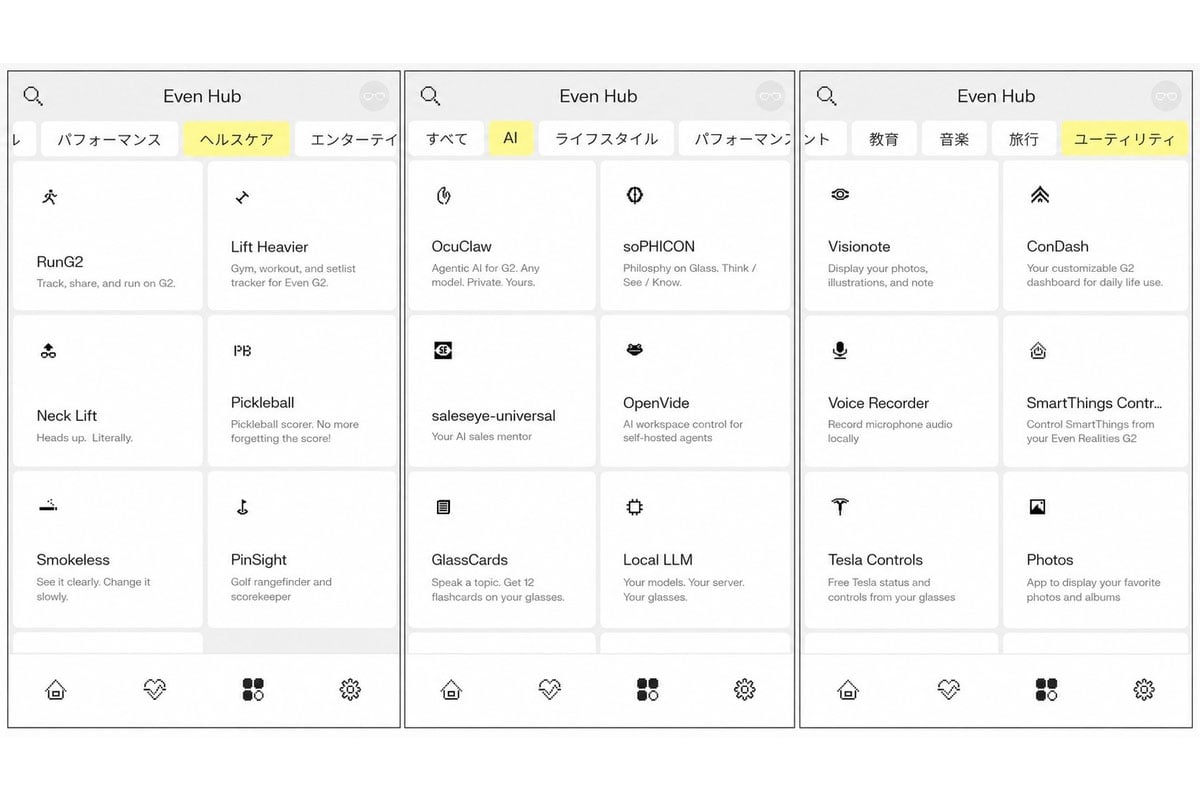Go to home in the left screen's bottom bar
Image resolution: width=1200 pixels, height=800 pixels.
[x=56, y=689]
